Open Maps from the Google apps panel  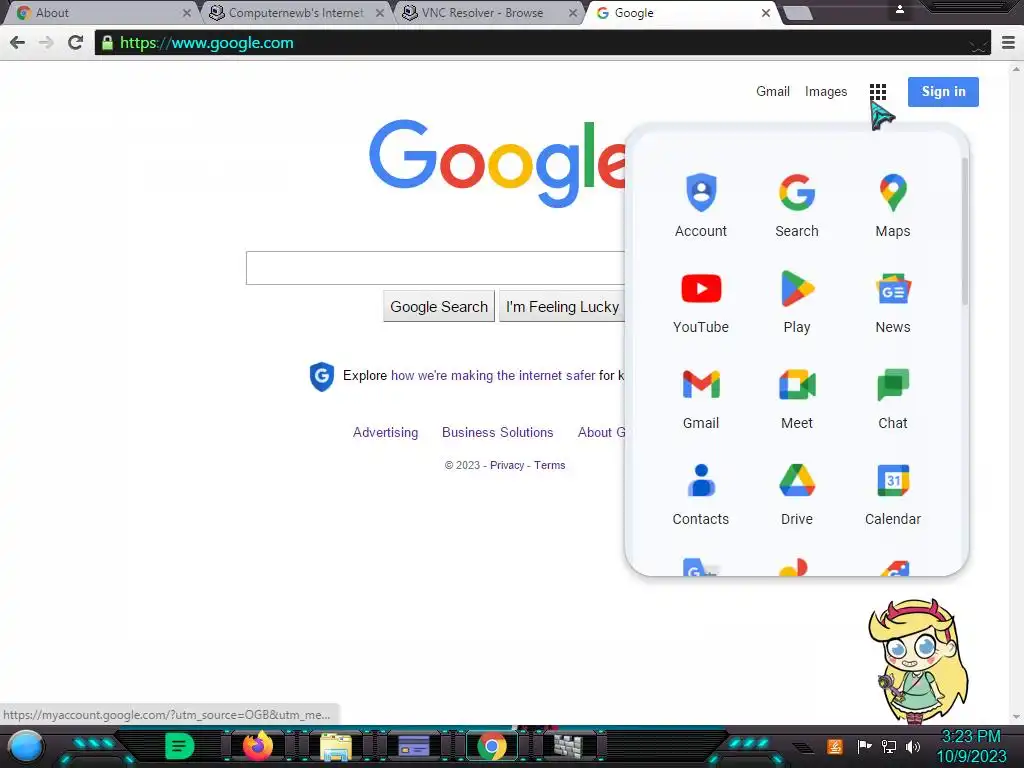(893, 206)
